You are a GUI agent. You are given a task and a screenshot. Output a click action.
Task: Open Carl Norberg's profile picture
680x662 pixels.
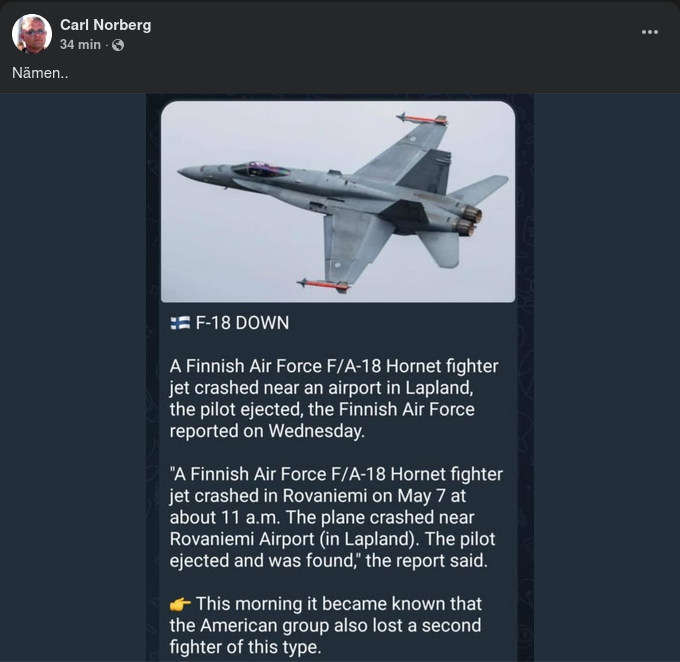pyautogui.click(x=32, y=34)
